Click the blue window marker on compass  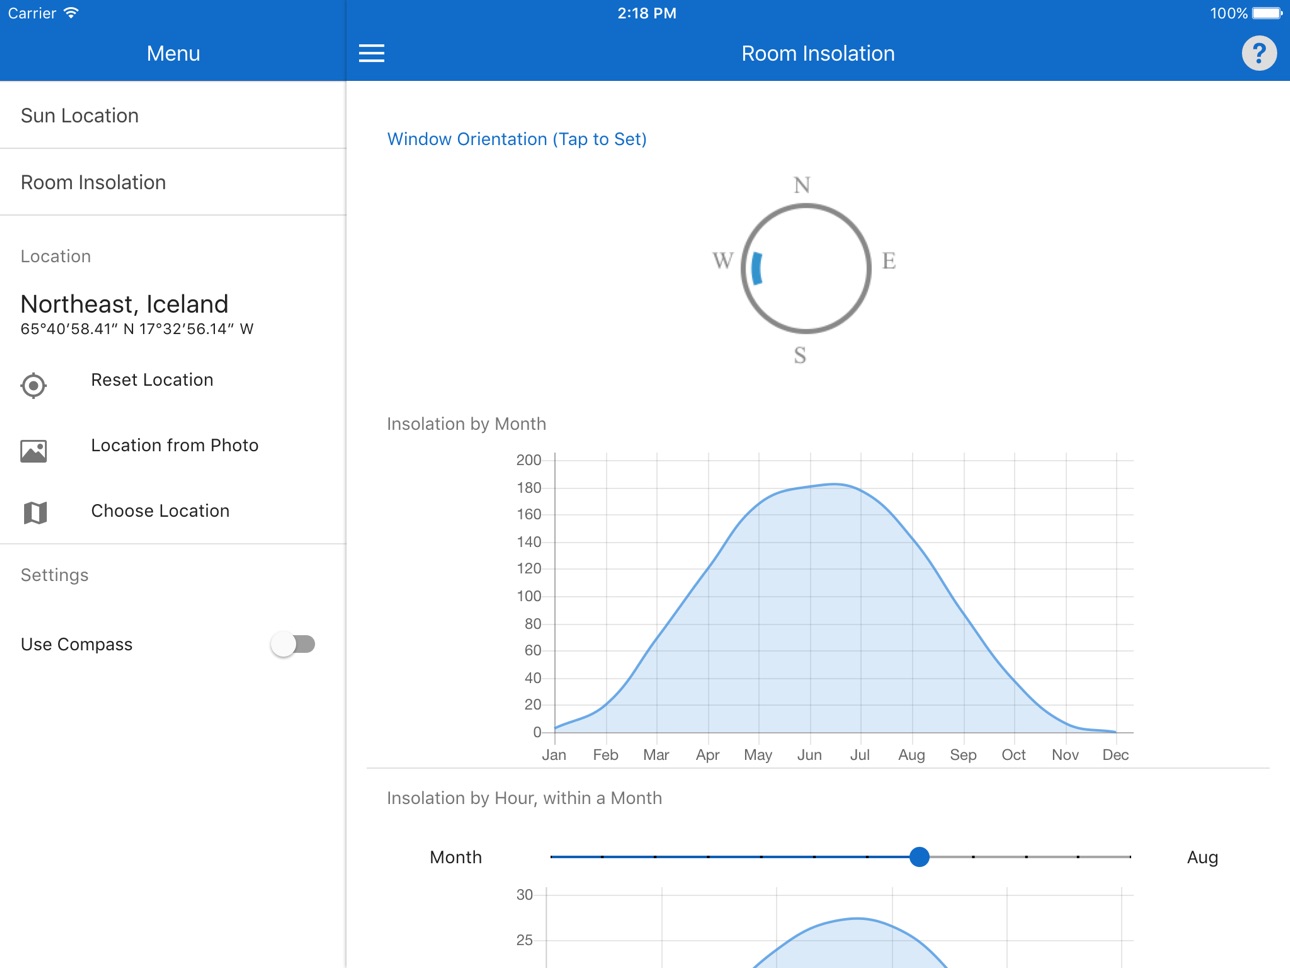(757, 268)
